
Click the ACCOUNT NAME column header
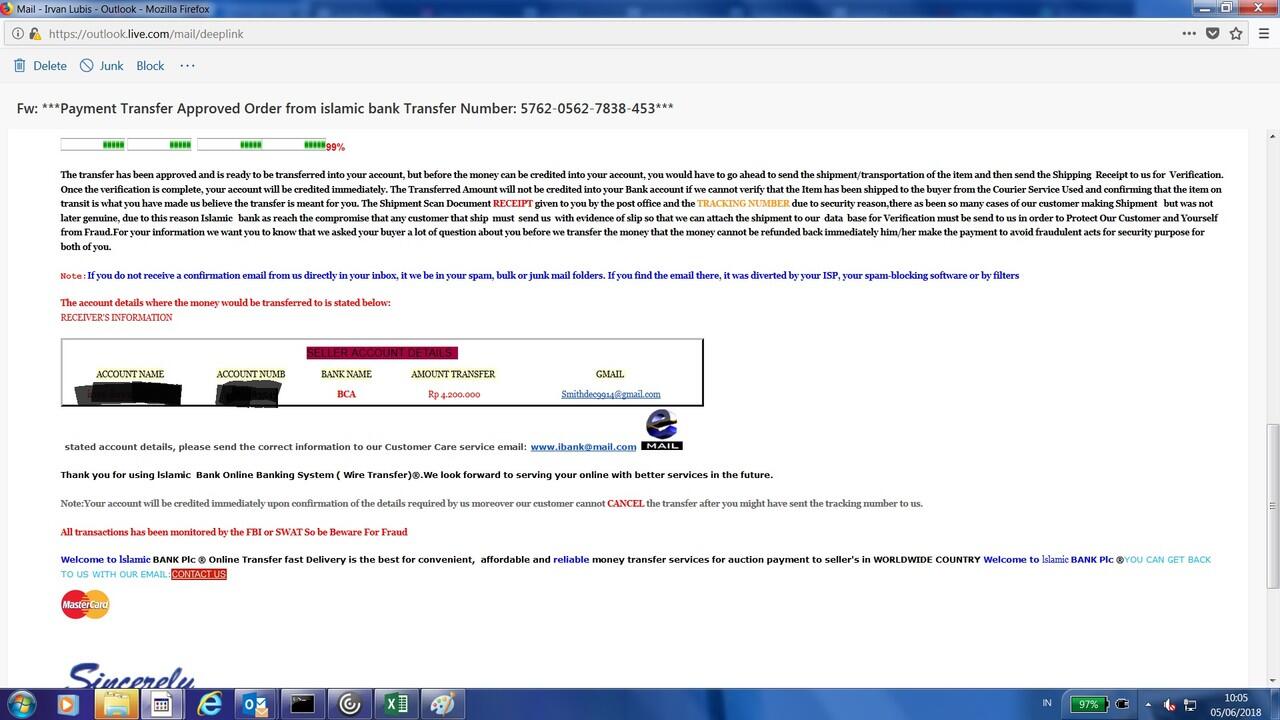[x=130, y=374]
